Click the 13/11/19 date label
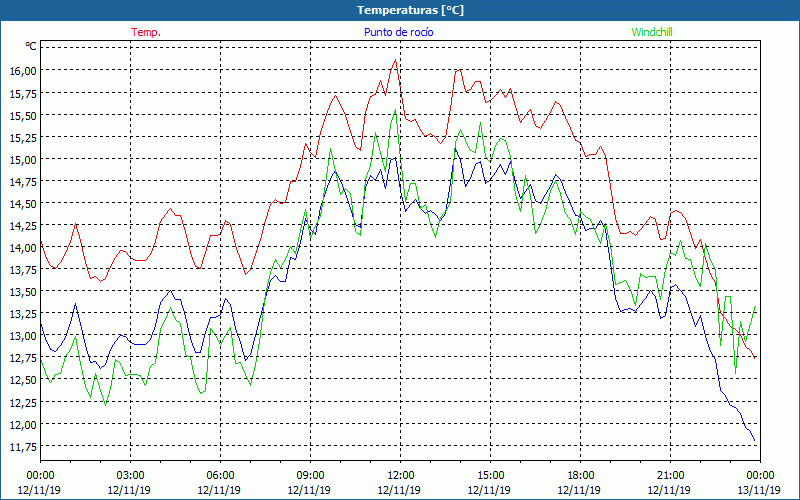Screen dimensions: 800x500 (x=759, y=490)
